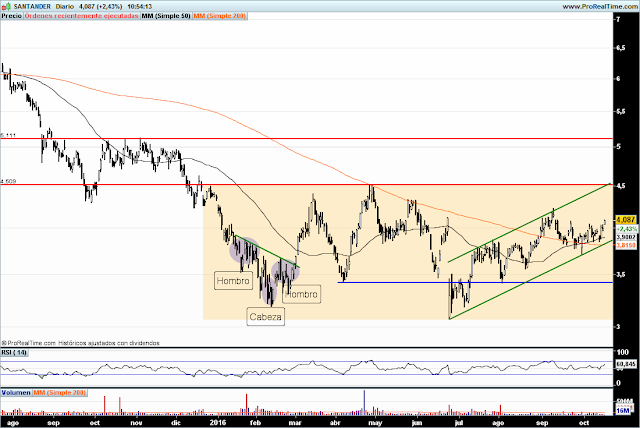This screenshot has height=428, width=640.
Task: Click the nov label on time axis
Action: (136, 423)
